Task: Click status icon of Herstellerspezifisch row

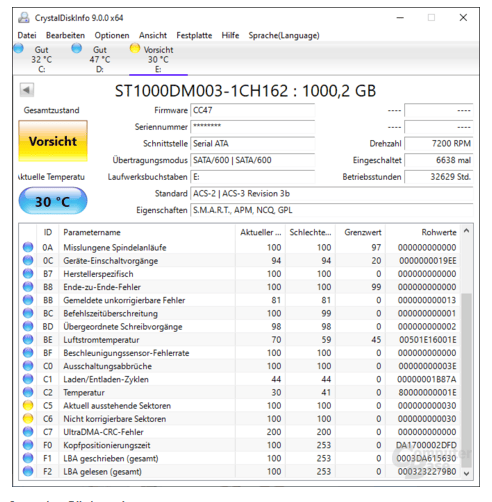Action: tap(28, 274)
